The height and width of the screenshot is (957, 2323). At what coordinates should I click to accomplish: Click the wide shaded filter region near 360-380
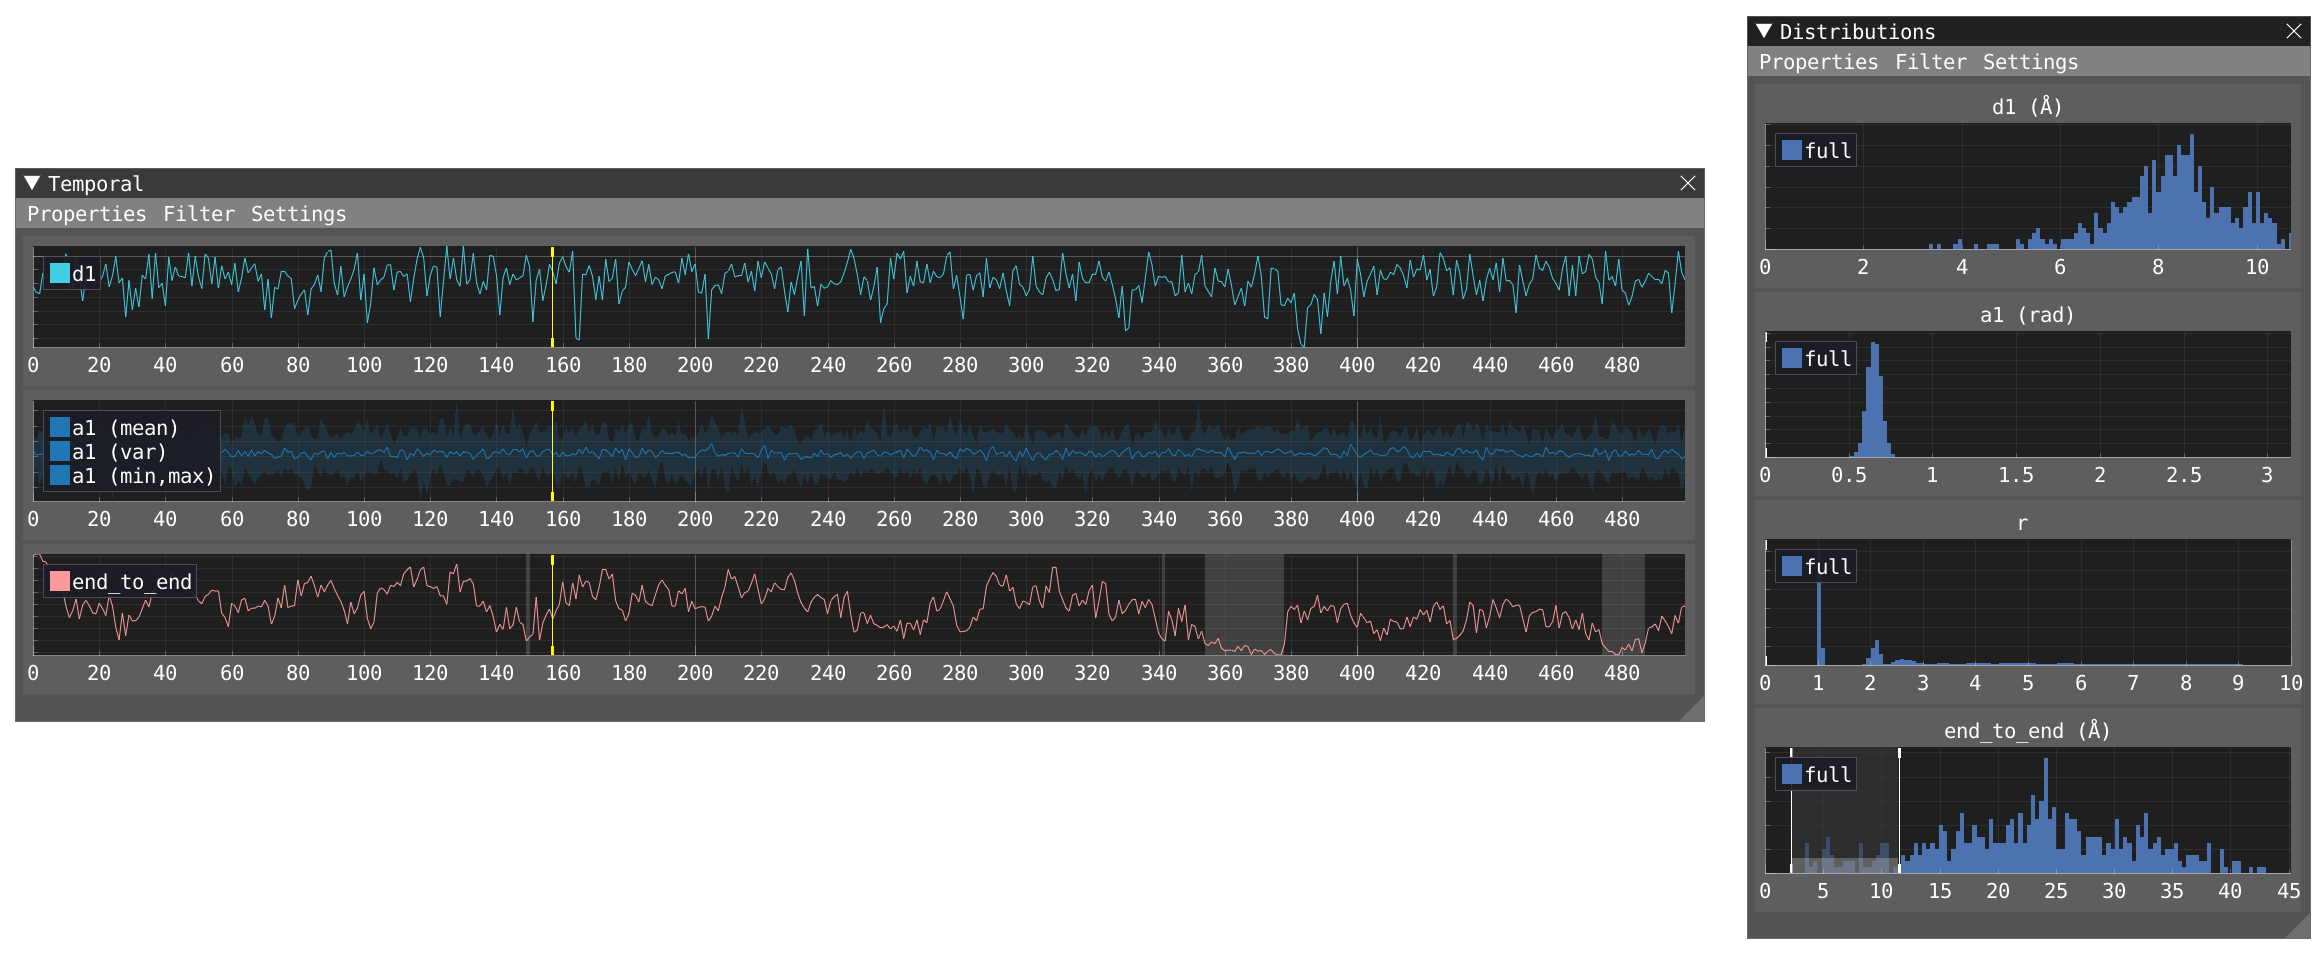[1244, 605]
